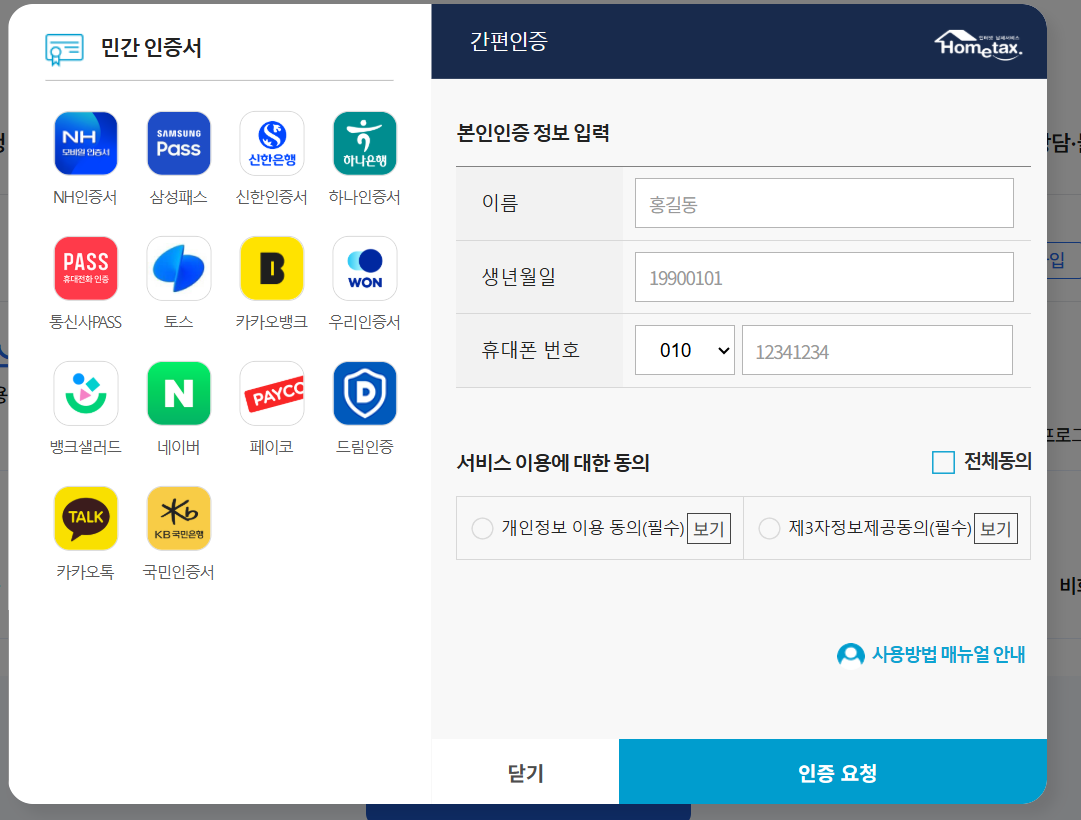Open the 010 phone prefix dropdown
This screenshot has height=820, width=1081.
tap(685, 350)
